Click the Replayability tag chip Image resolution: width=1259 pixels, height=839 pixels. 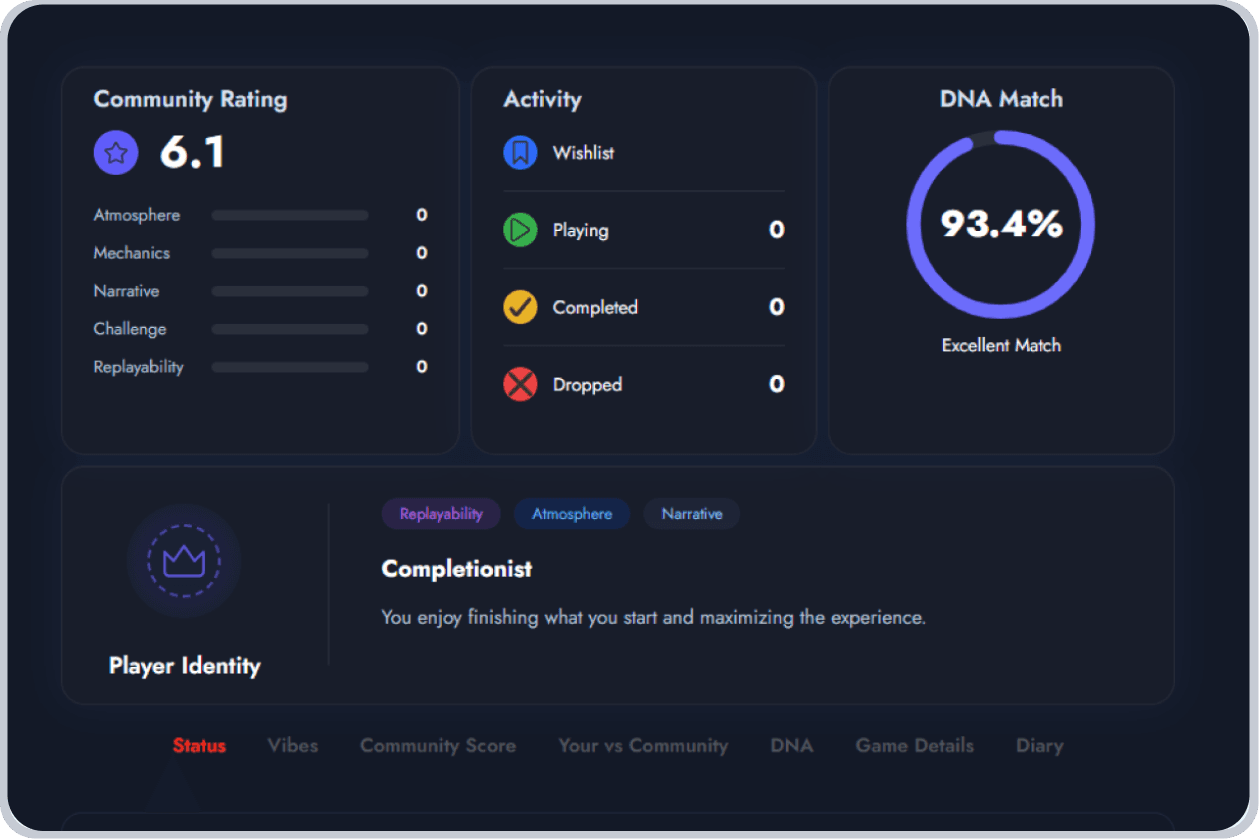point(441,514)
